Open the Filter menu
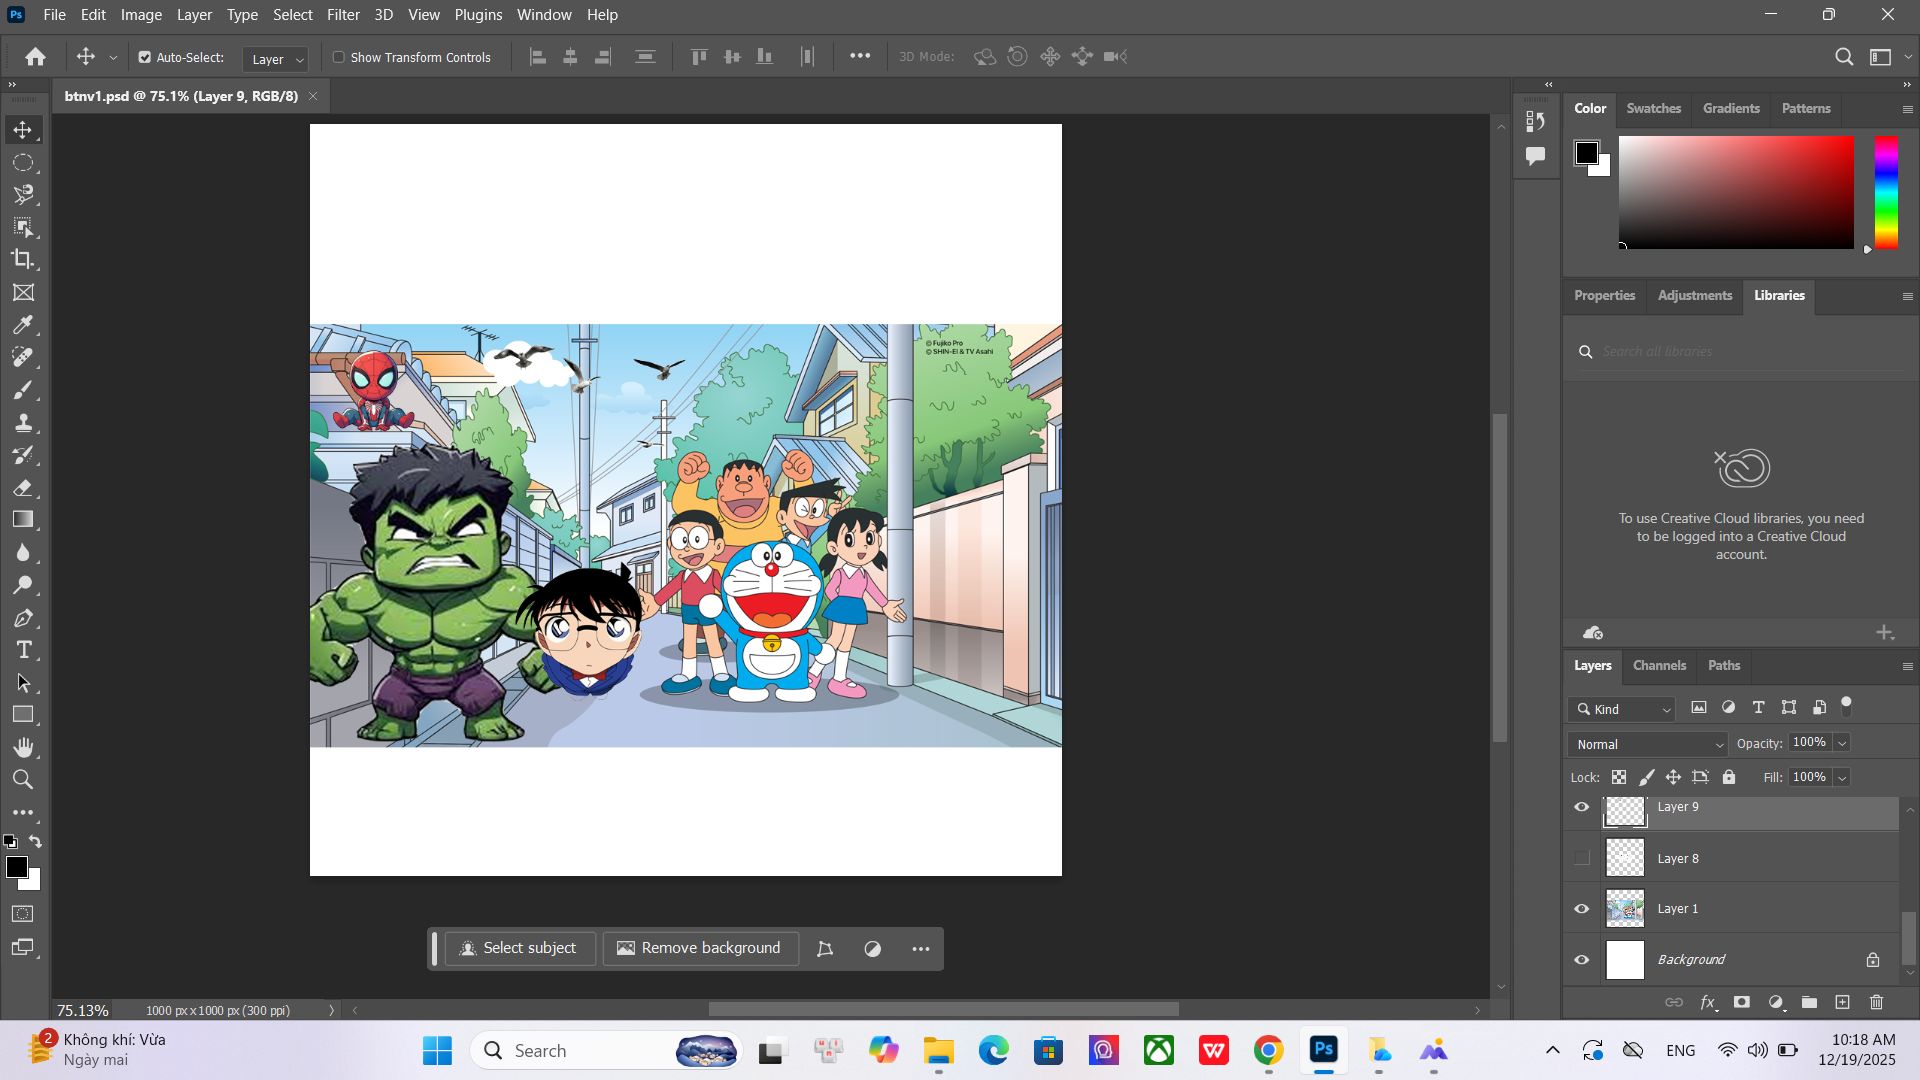 (343, 15)
